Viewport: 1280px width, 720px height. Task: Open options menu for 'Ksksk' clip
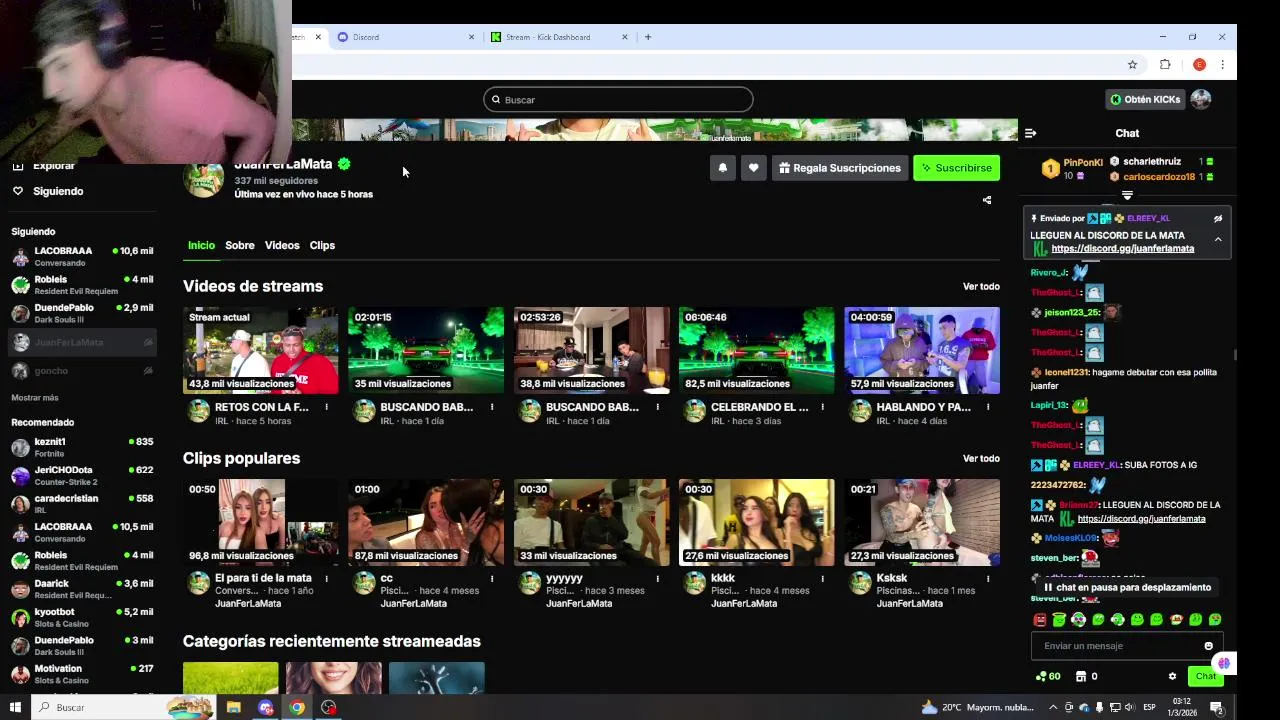click(988, 578)
